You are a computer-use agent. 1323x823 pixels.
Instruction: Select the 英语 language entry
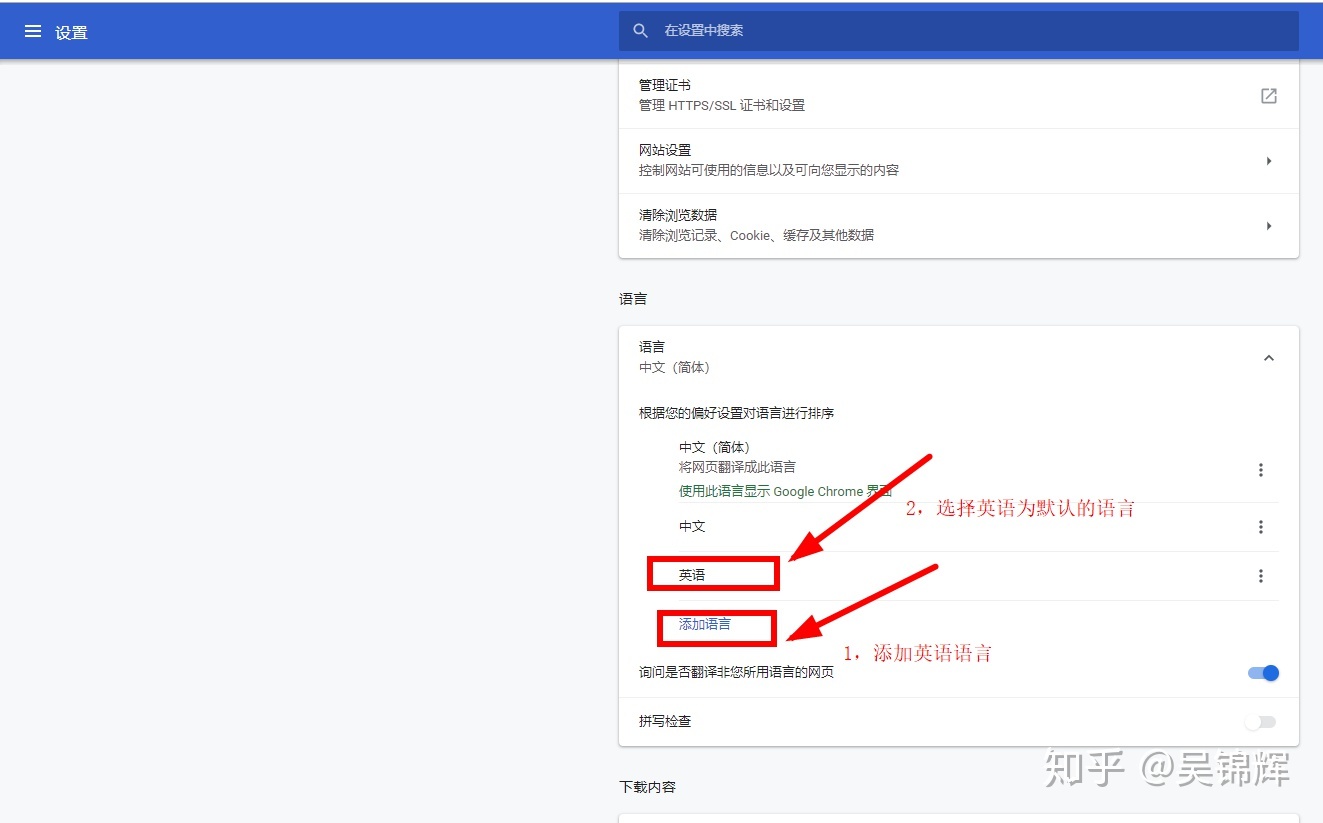pyautogui.click(x=690, y=574)
